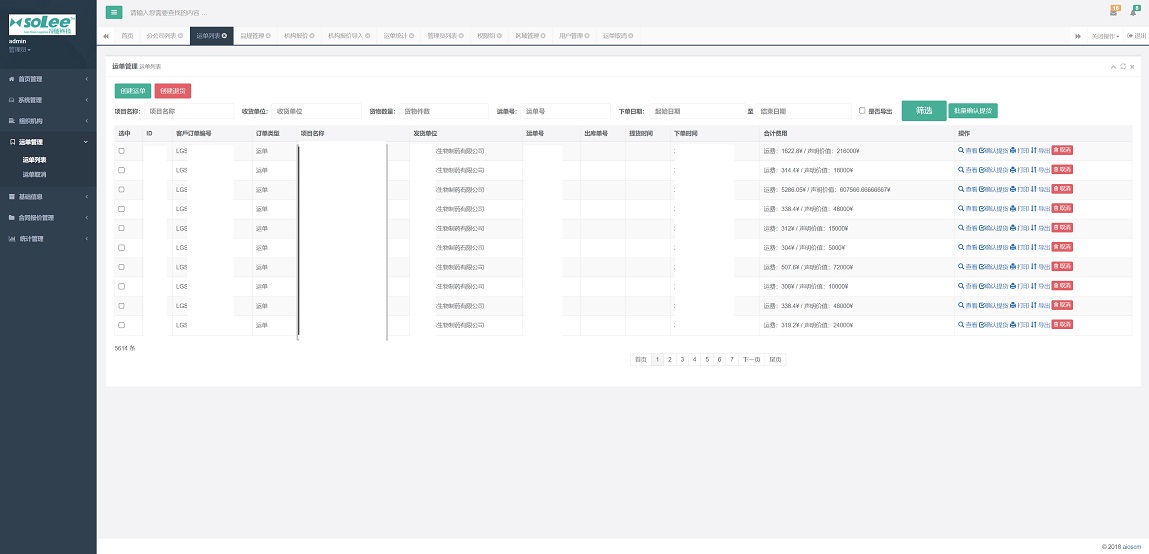
Task: Switch to the 用户管理 tab
Action: 574,36
